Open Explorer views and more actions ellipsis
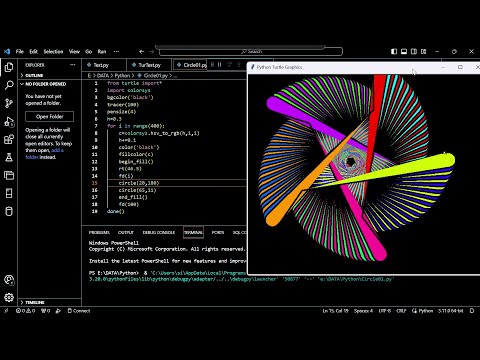The width and height of the screenshot is (480, 360). point(73,65)
